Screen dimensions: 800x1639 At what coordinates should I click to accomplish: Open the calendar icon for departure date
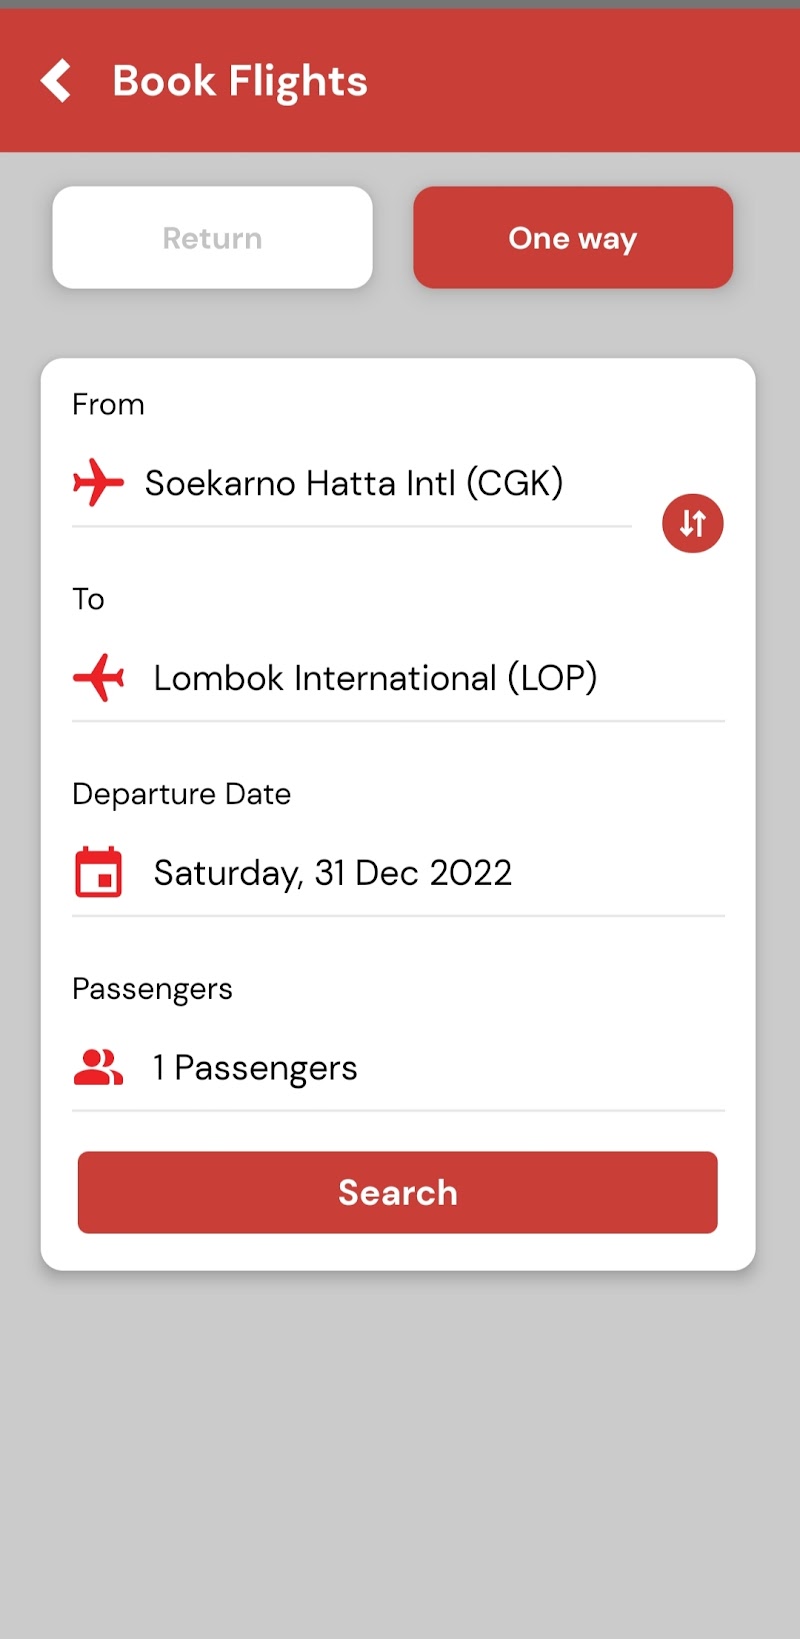tap(98, 872)
